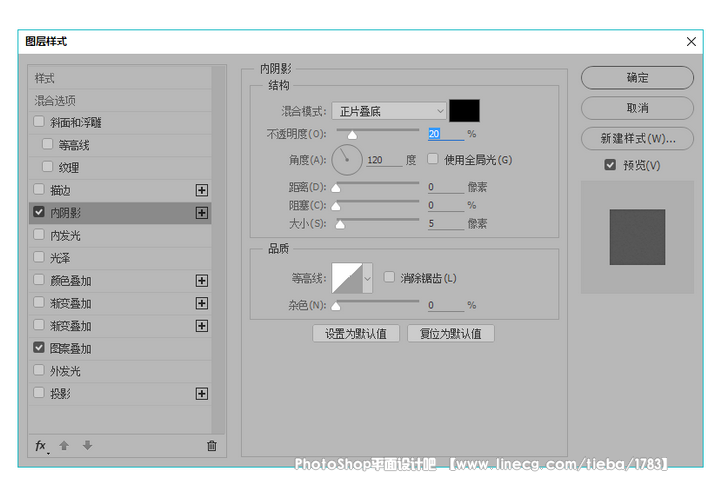
Task: Click the 新建样式(W)... button
Action: [x=637, y=138]
